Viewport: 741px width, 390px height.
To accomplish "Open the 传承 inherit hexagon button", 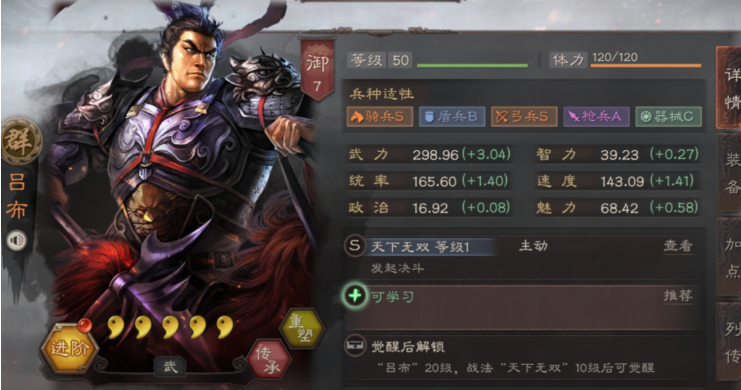I will [x=269, y=359].
